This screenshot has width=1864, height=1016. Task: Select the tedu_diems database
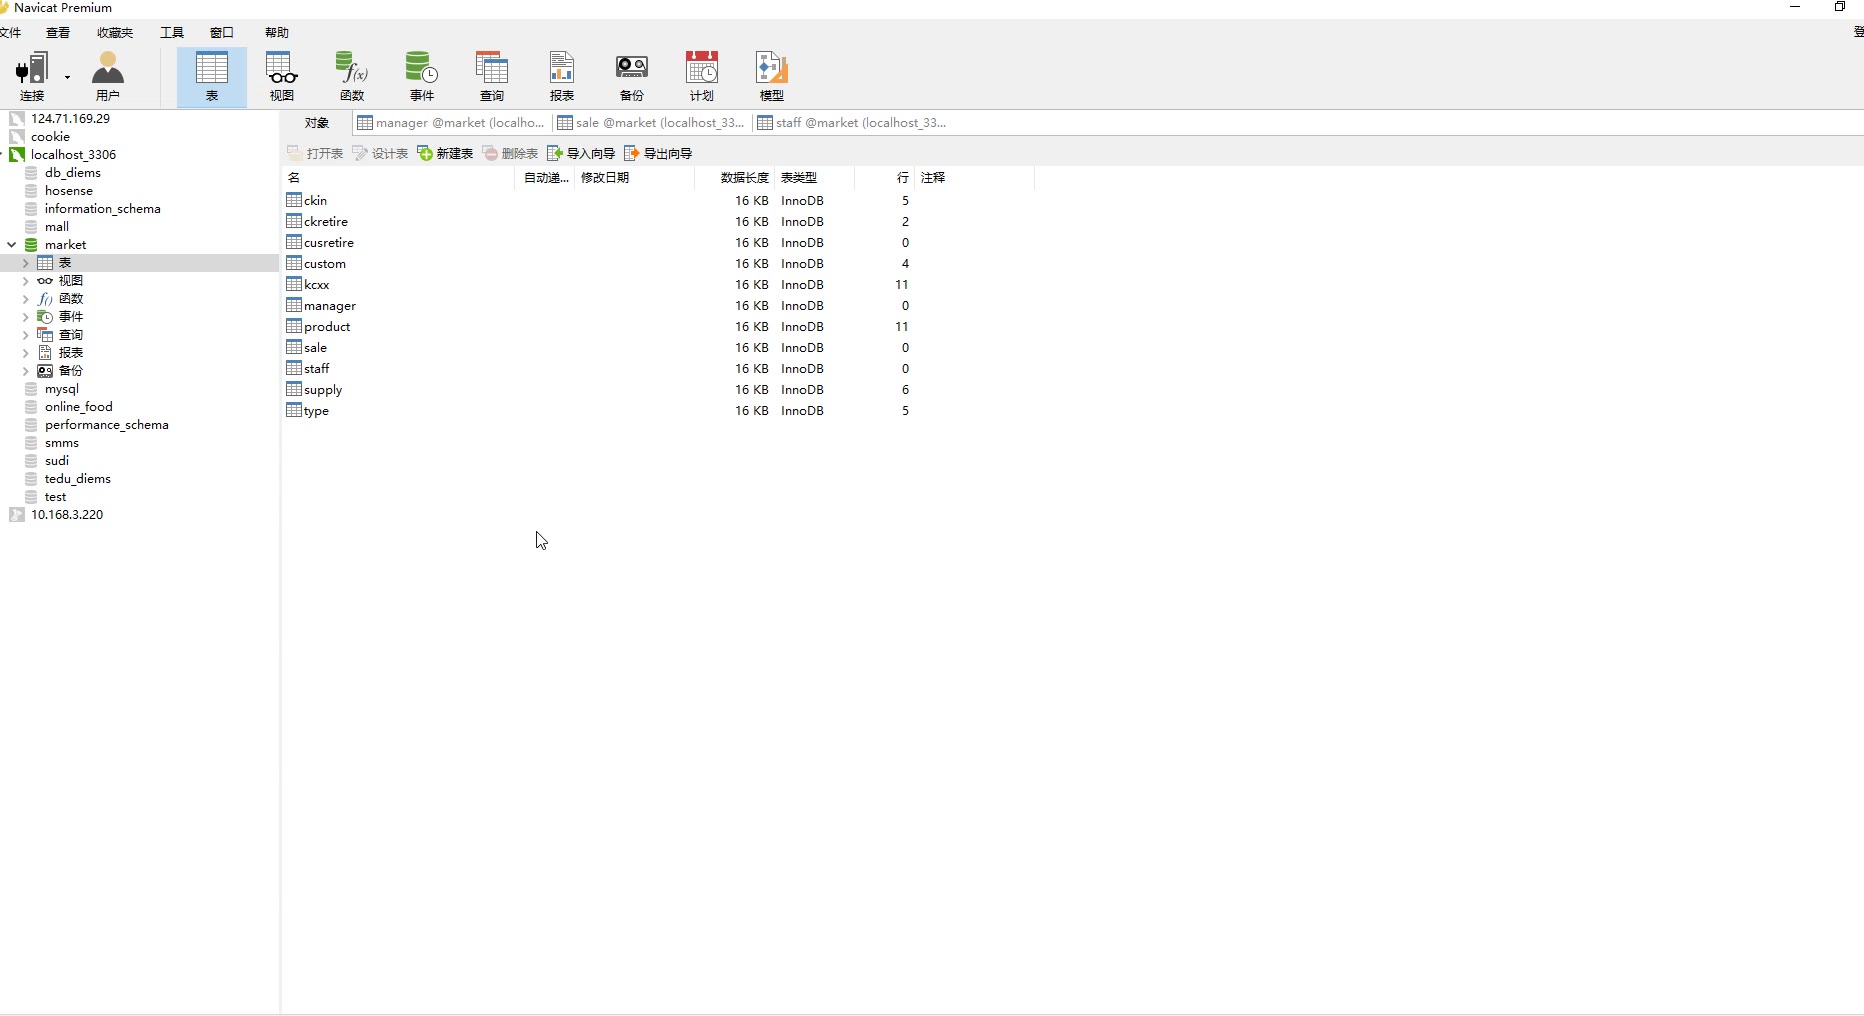(x=77, y=479)
